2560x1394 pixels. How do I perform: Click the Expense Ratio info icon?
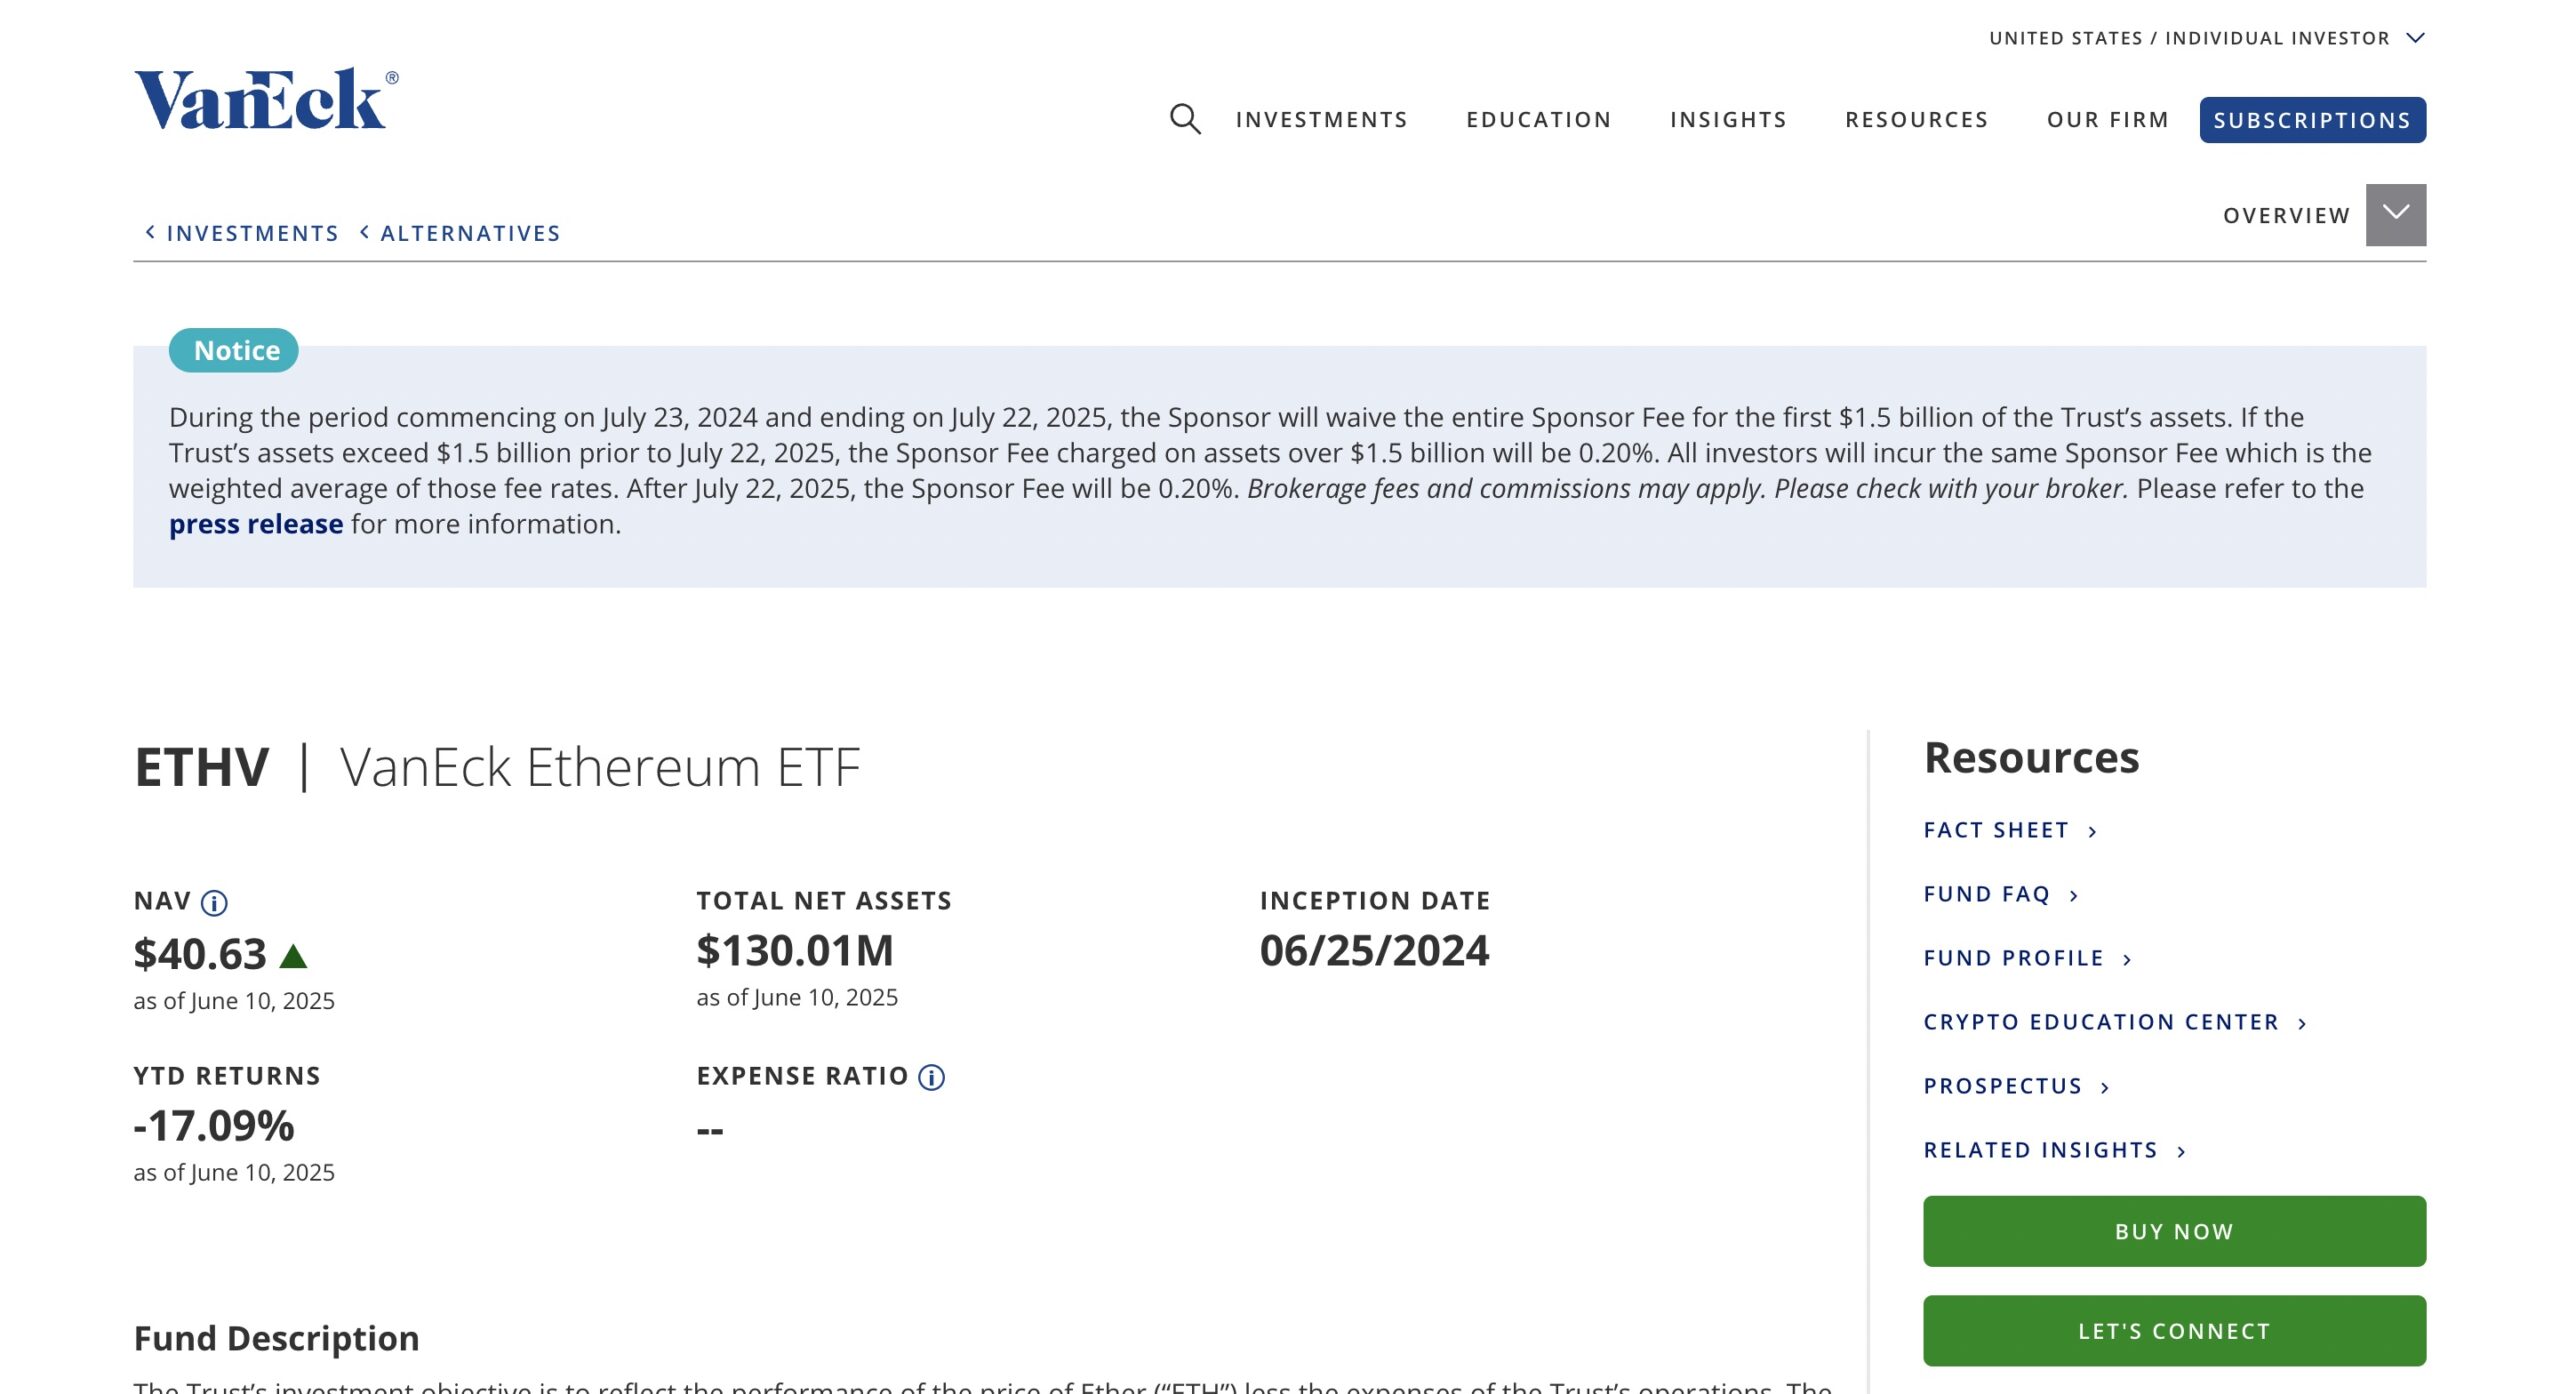click(x=931, y=1077)
